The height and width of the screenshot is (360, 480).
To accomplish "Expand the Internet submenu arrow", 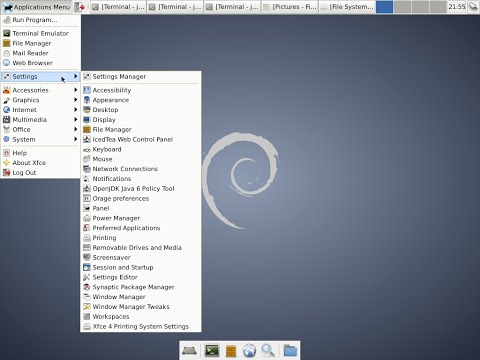I will pyautogui.click(x=76, y=110).
